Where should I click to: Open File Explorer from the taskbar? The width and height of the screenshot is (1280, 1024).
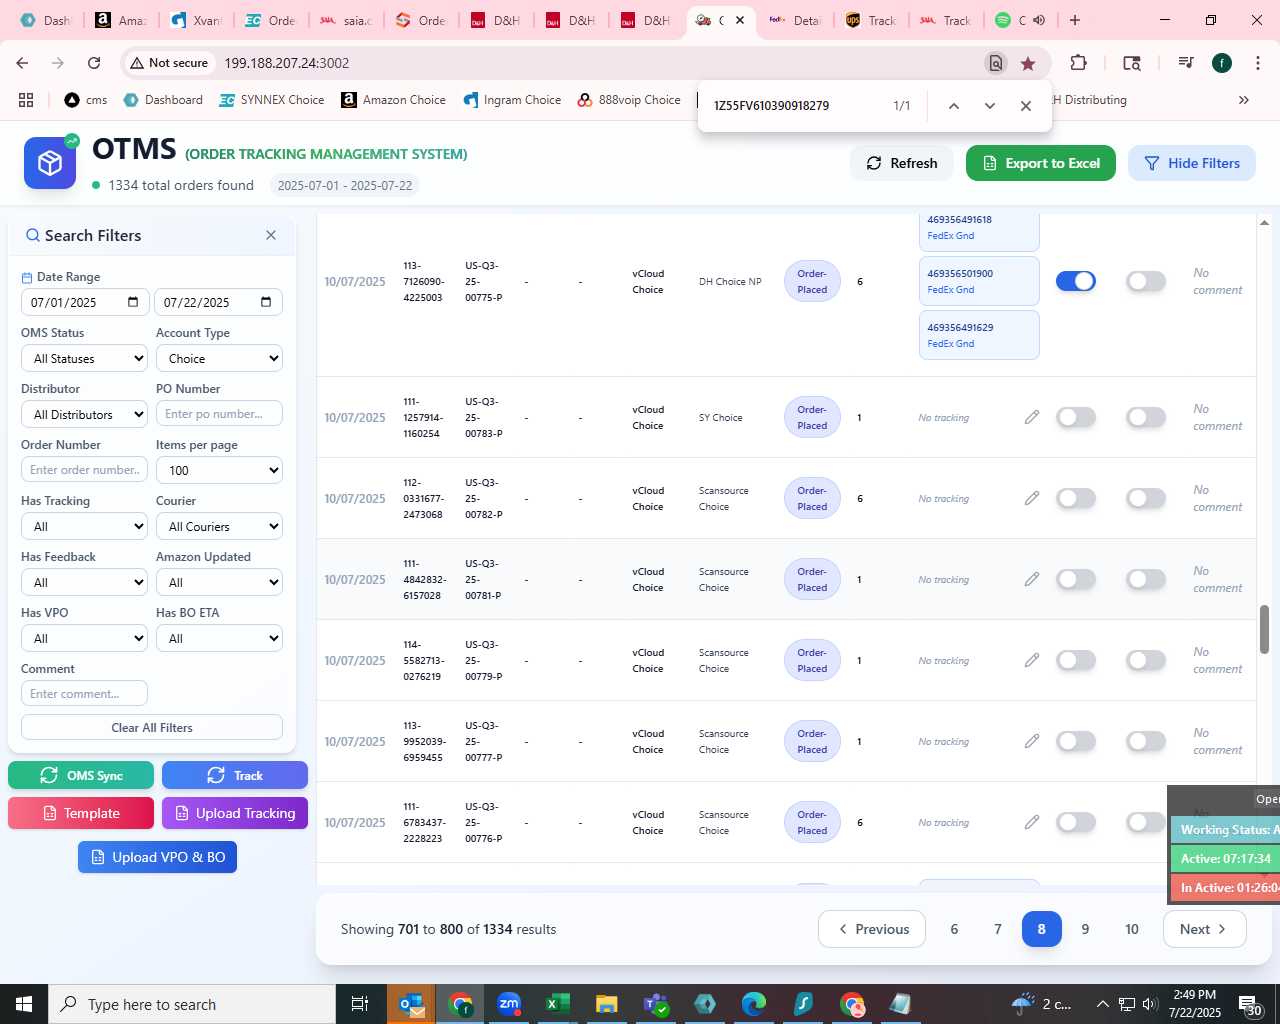[x=606, y=1004]
